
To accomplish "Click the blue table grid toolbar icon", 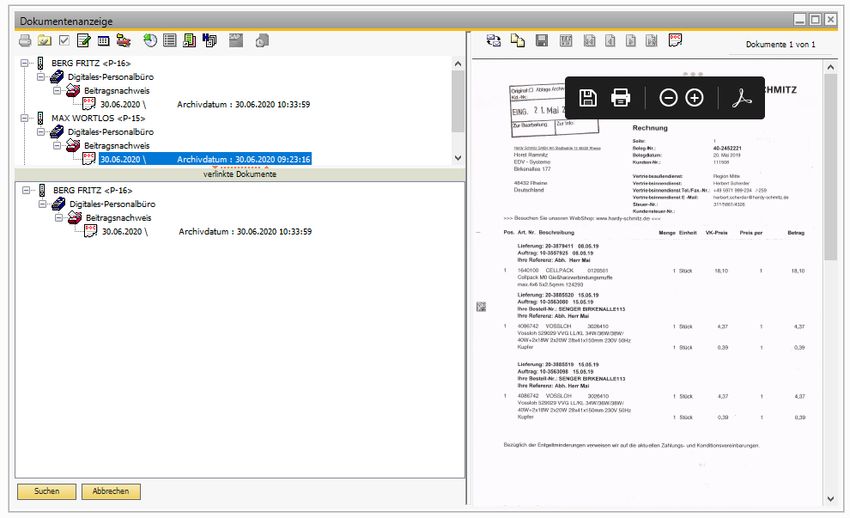I will (x=103, y=41).
